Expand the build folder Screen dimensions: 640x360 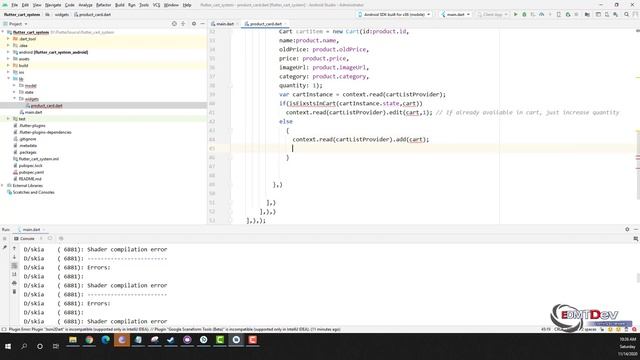[8, 65]
